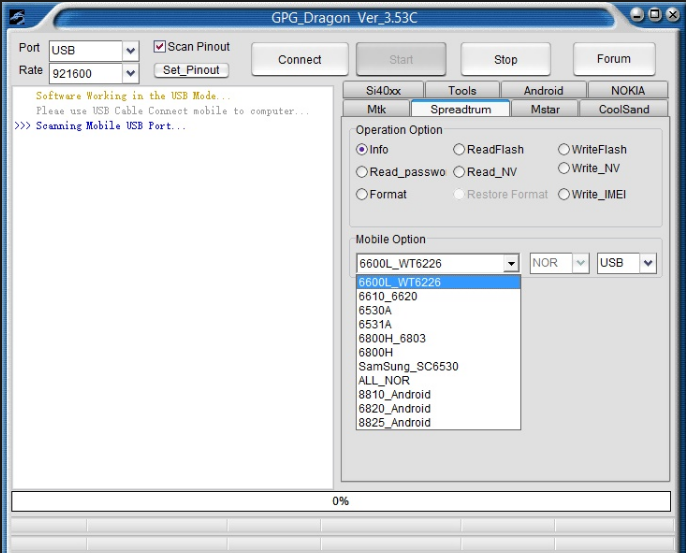686x553 pixels.
Task: Choose the ReadFlash operation
Action: (458, 150)
